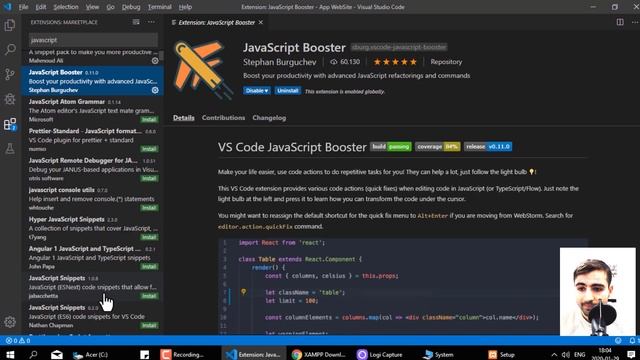Click gear icon on Mahmoud Ali snippet pack
Image resolution: width=640 pixels, height=360 pixels.
pyautogui.click(x=155, y=60)
